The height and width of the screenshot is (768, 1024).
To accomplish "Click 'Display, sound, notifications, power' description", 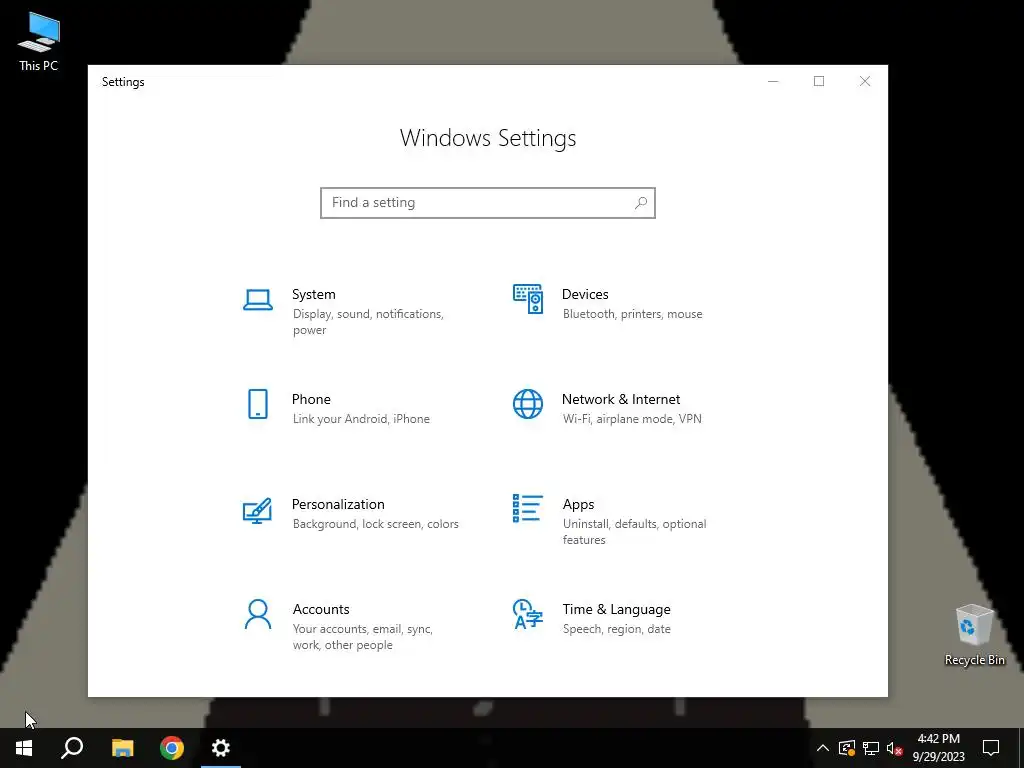I will click(368, 322).
